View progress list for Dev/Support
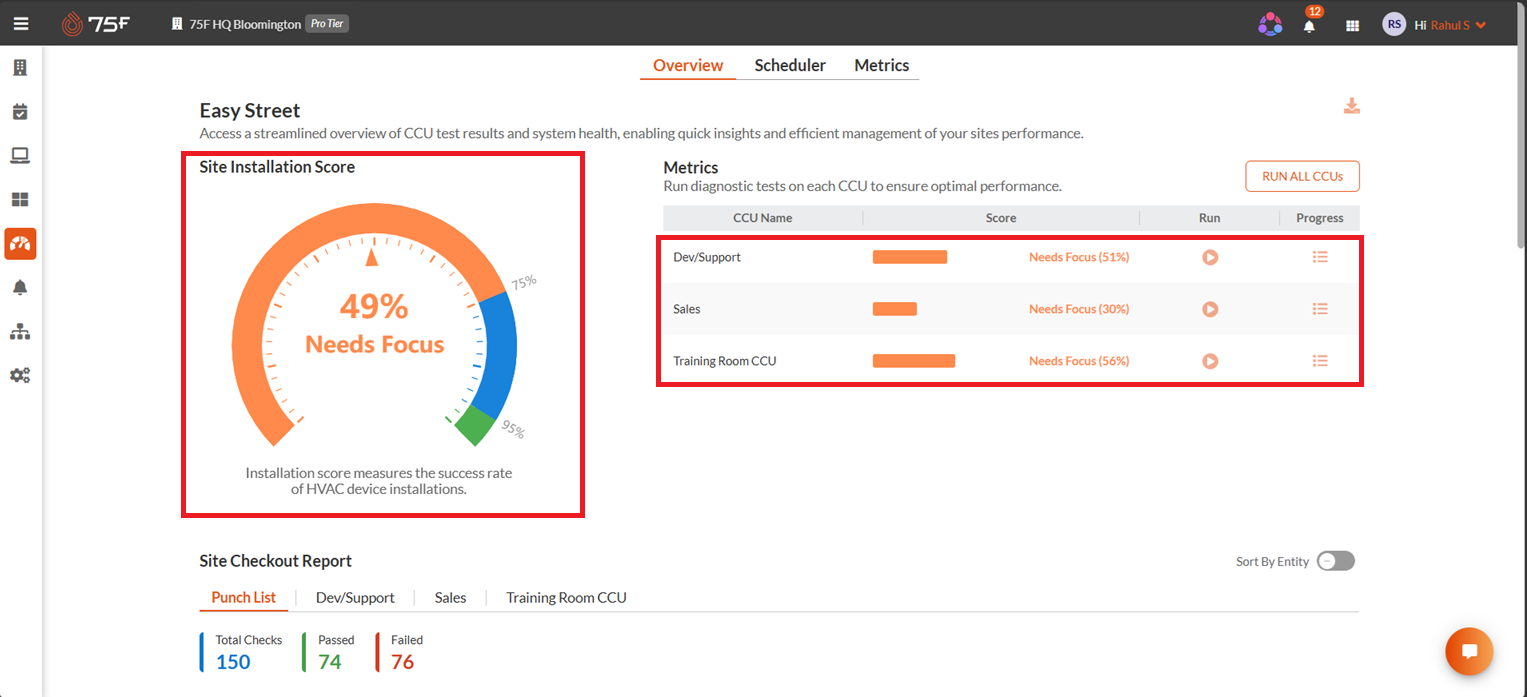 [1320, 257]
